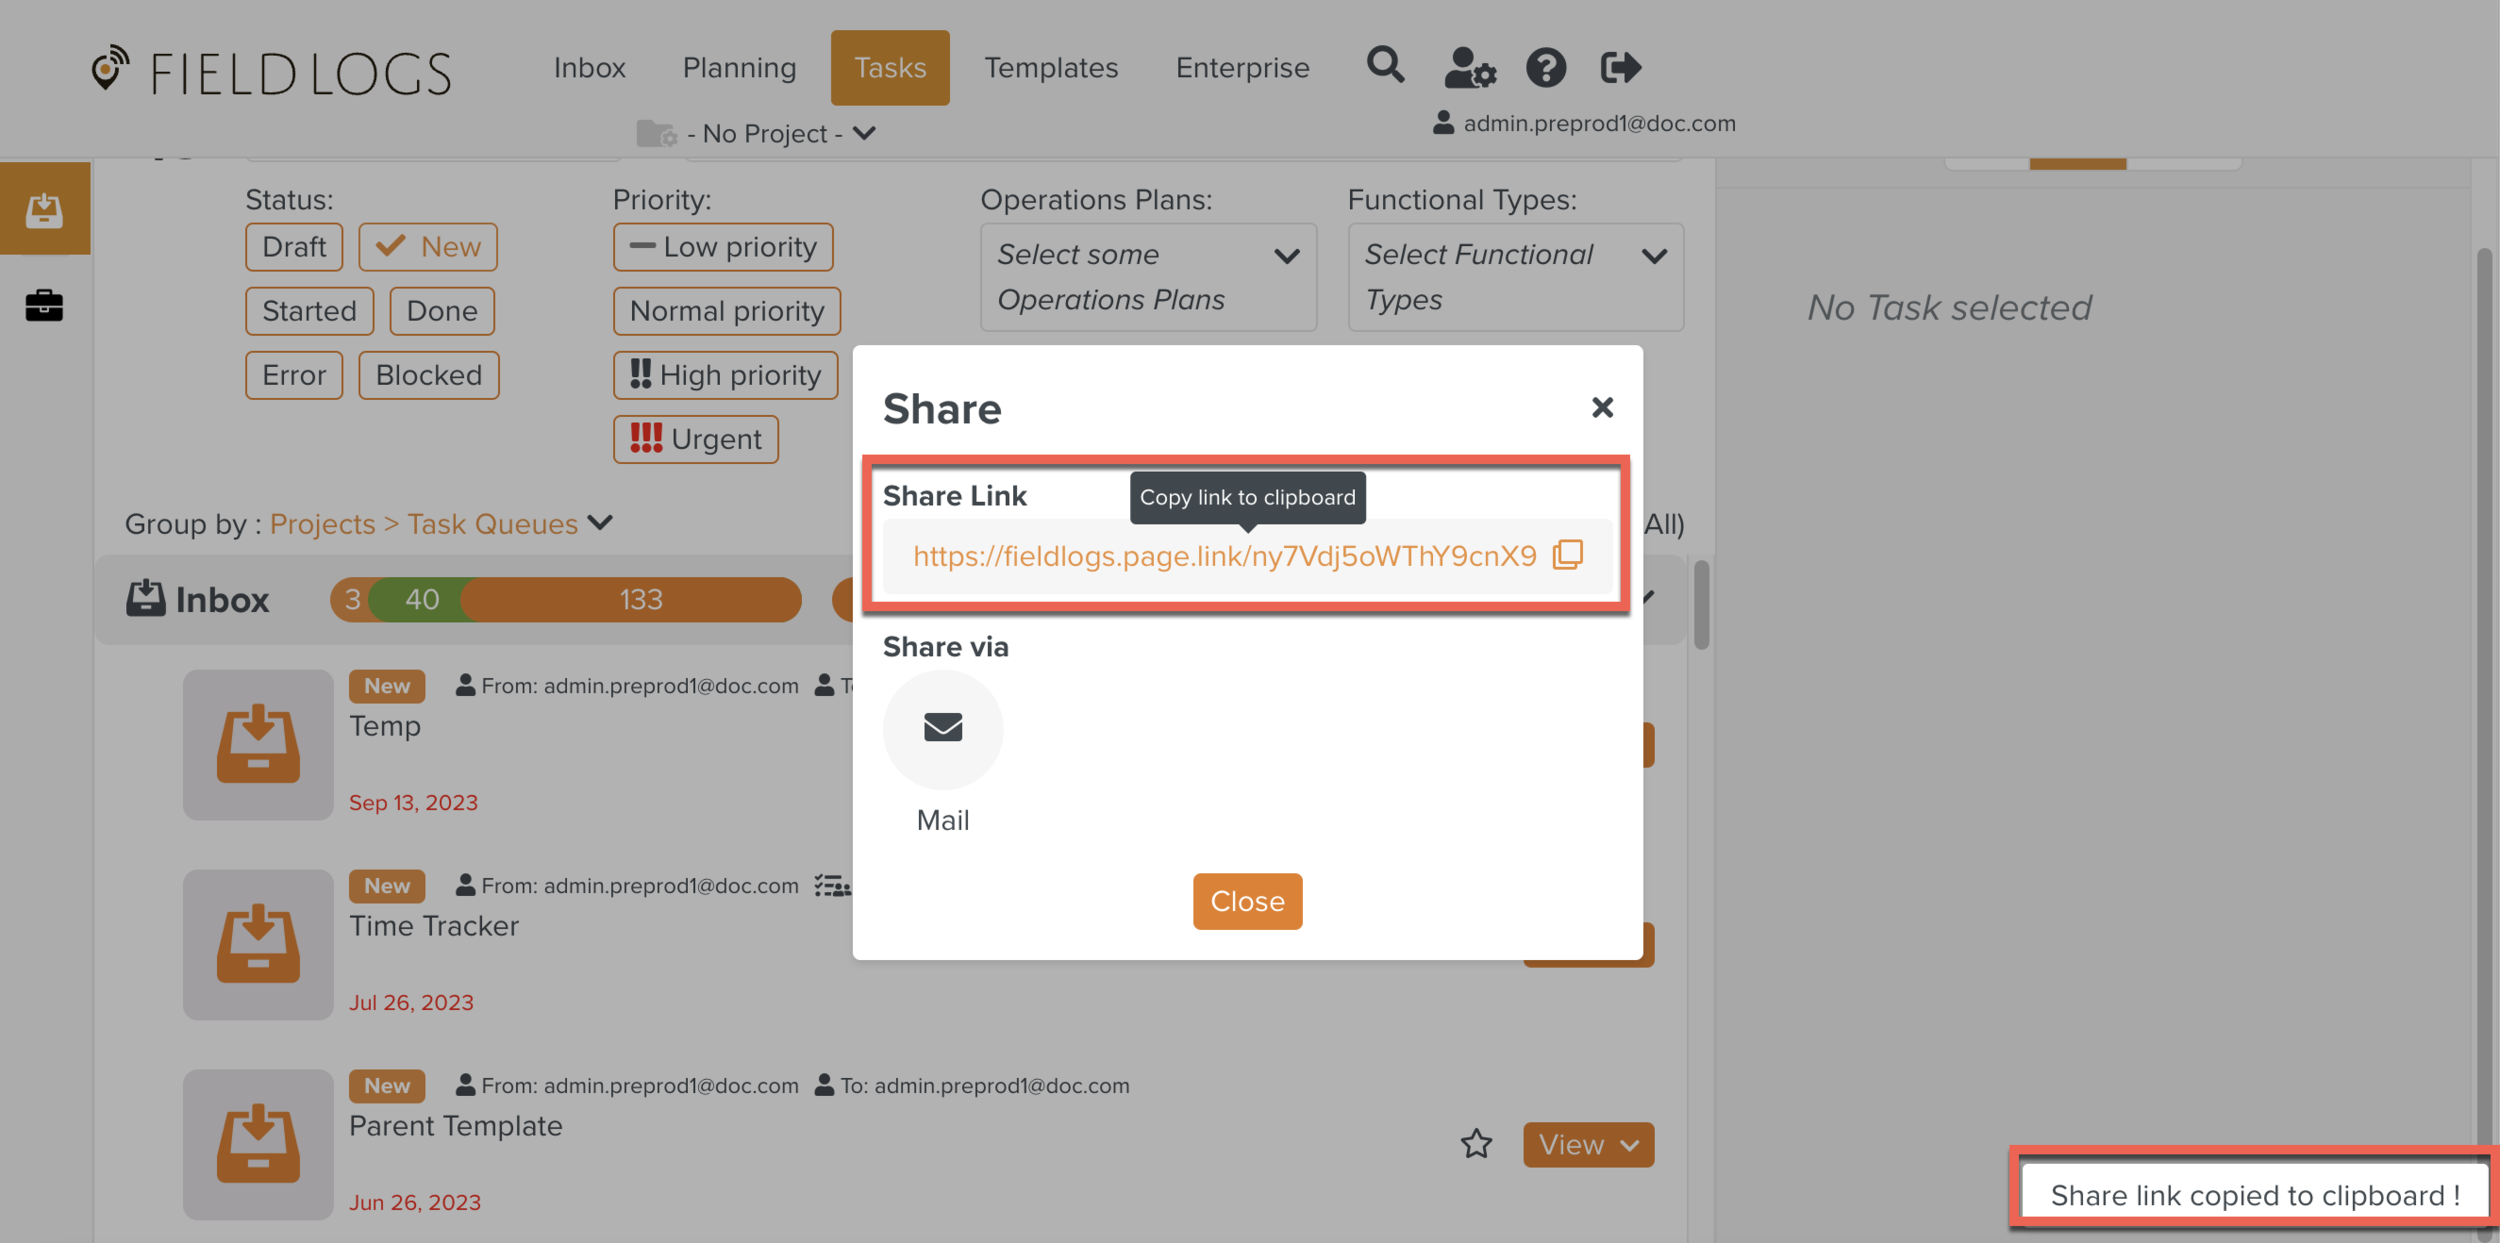Open the fieldlogs share link
Viewport: 2500px width, 1243px height.
pos(1224,556)
